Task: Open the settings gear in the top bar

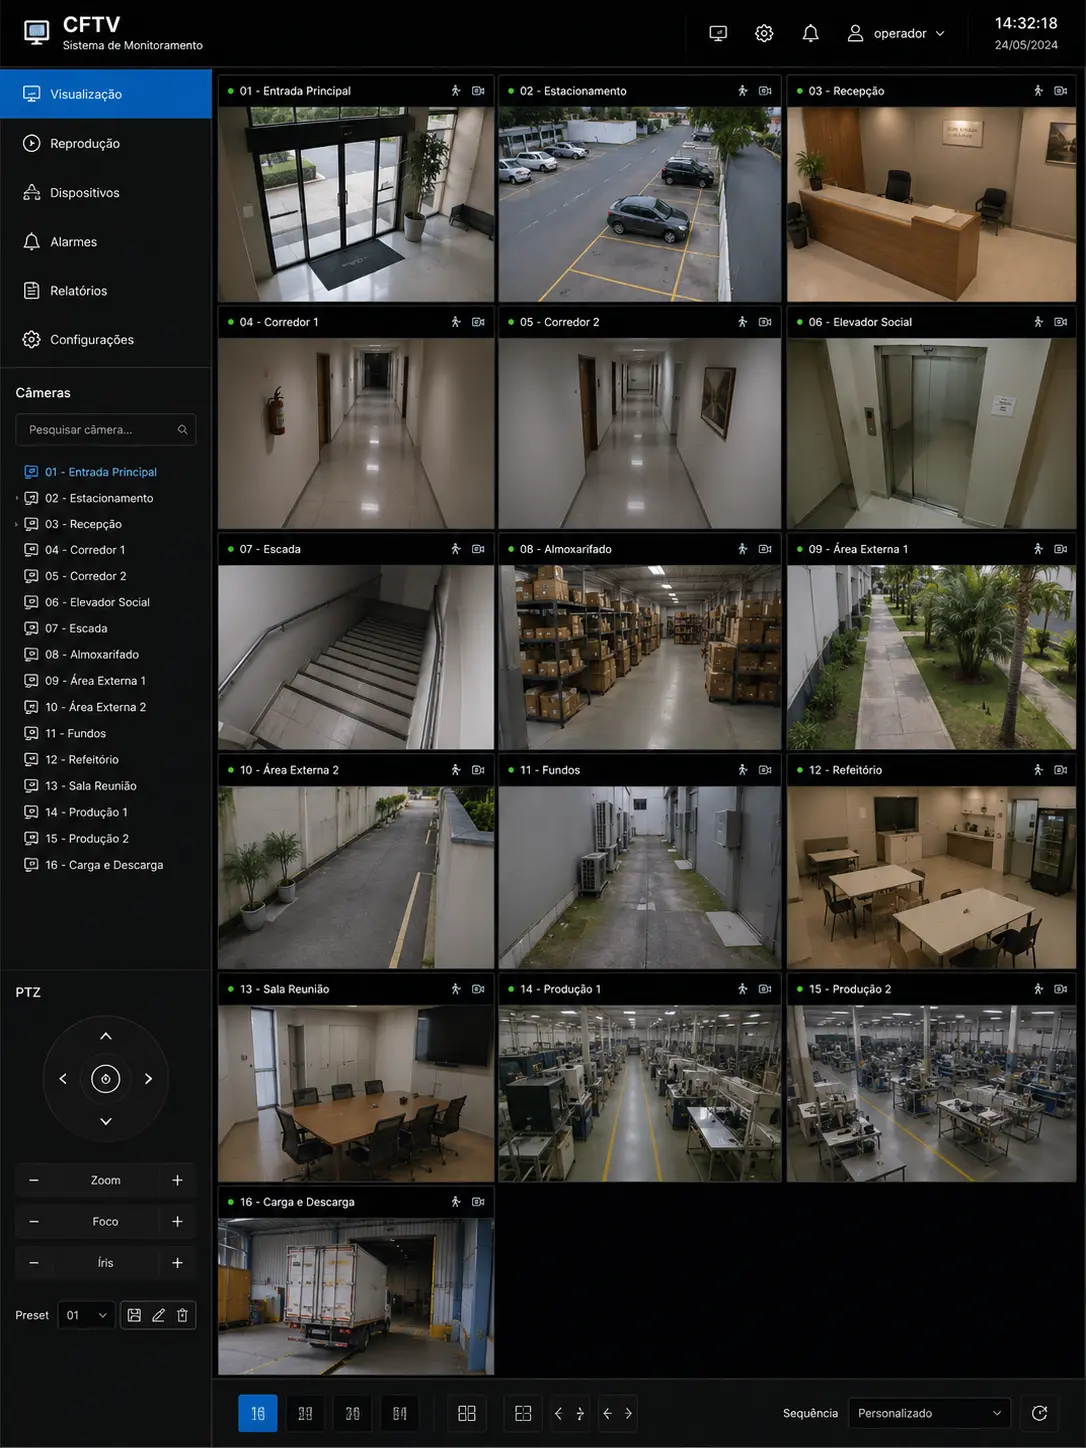Action: point(764,33)
